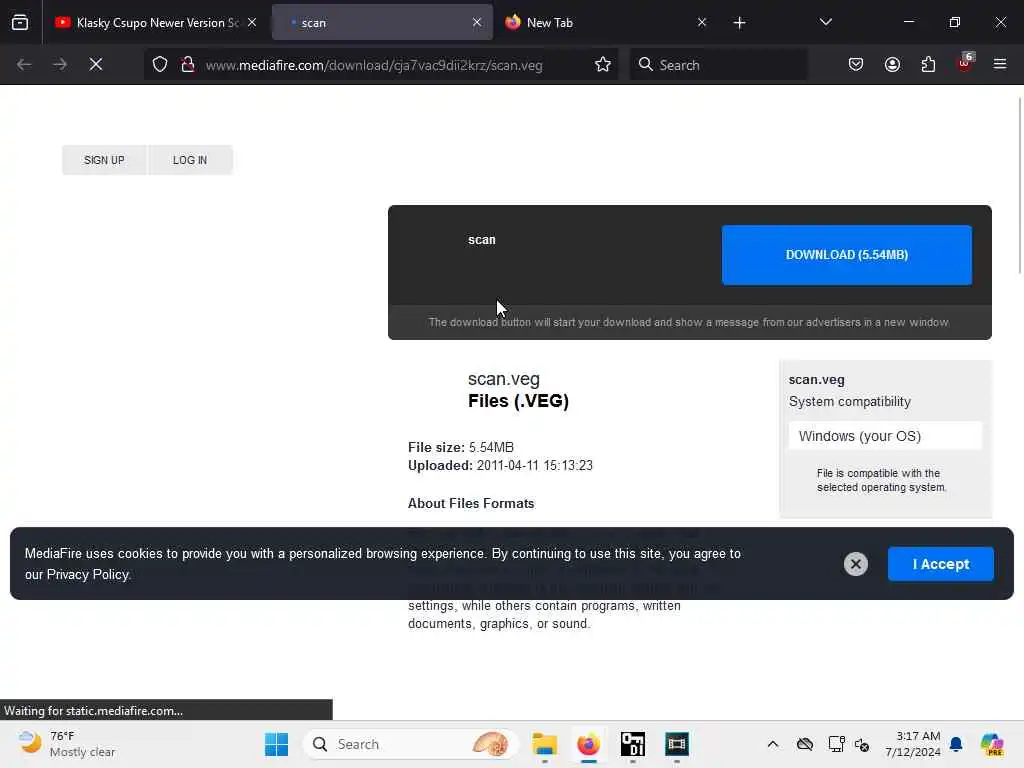This screenshot has height=768, width=1024.
Task: Close the scan tab
Action: click(x=477, y=22)
